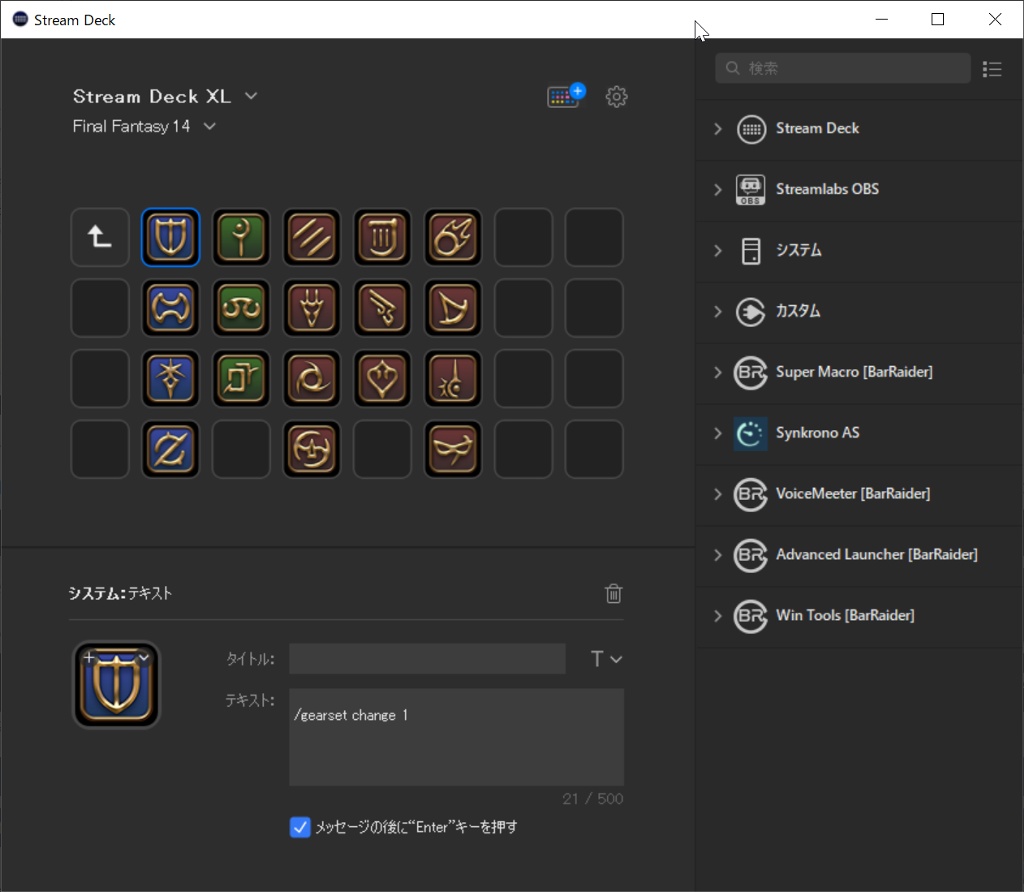This screenshot has width=1024, height=892.
Task: Select the Warrior axe job icon
Action: [170, 308]
